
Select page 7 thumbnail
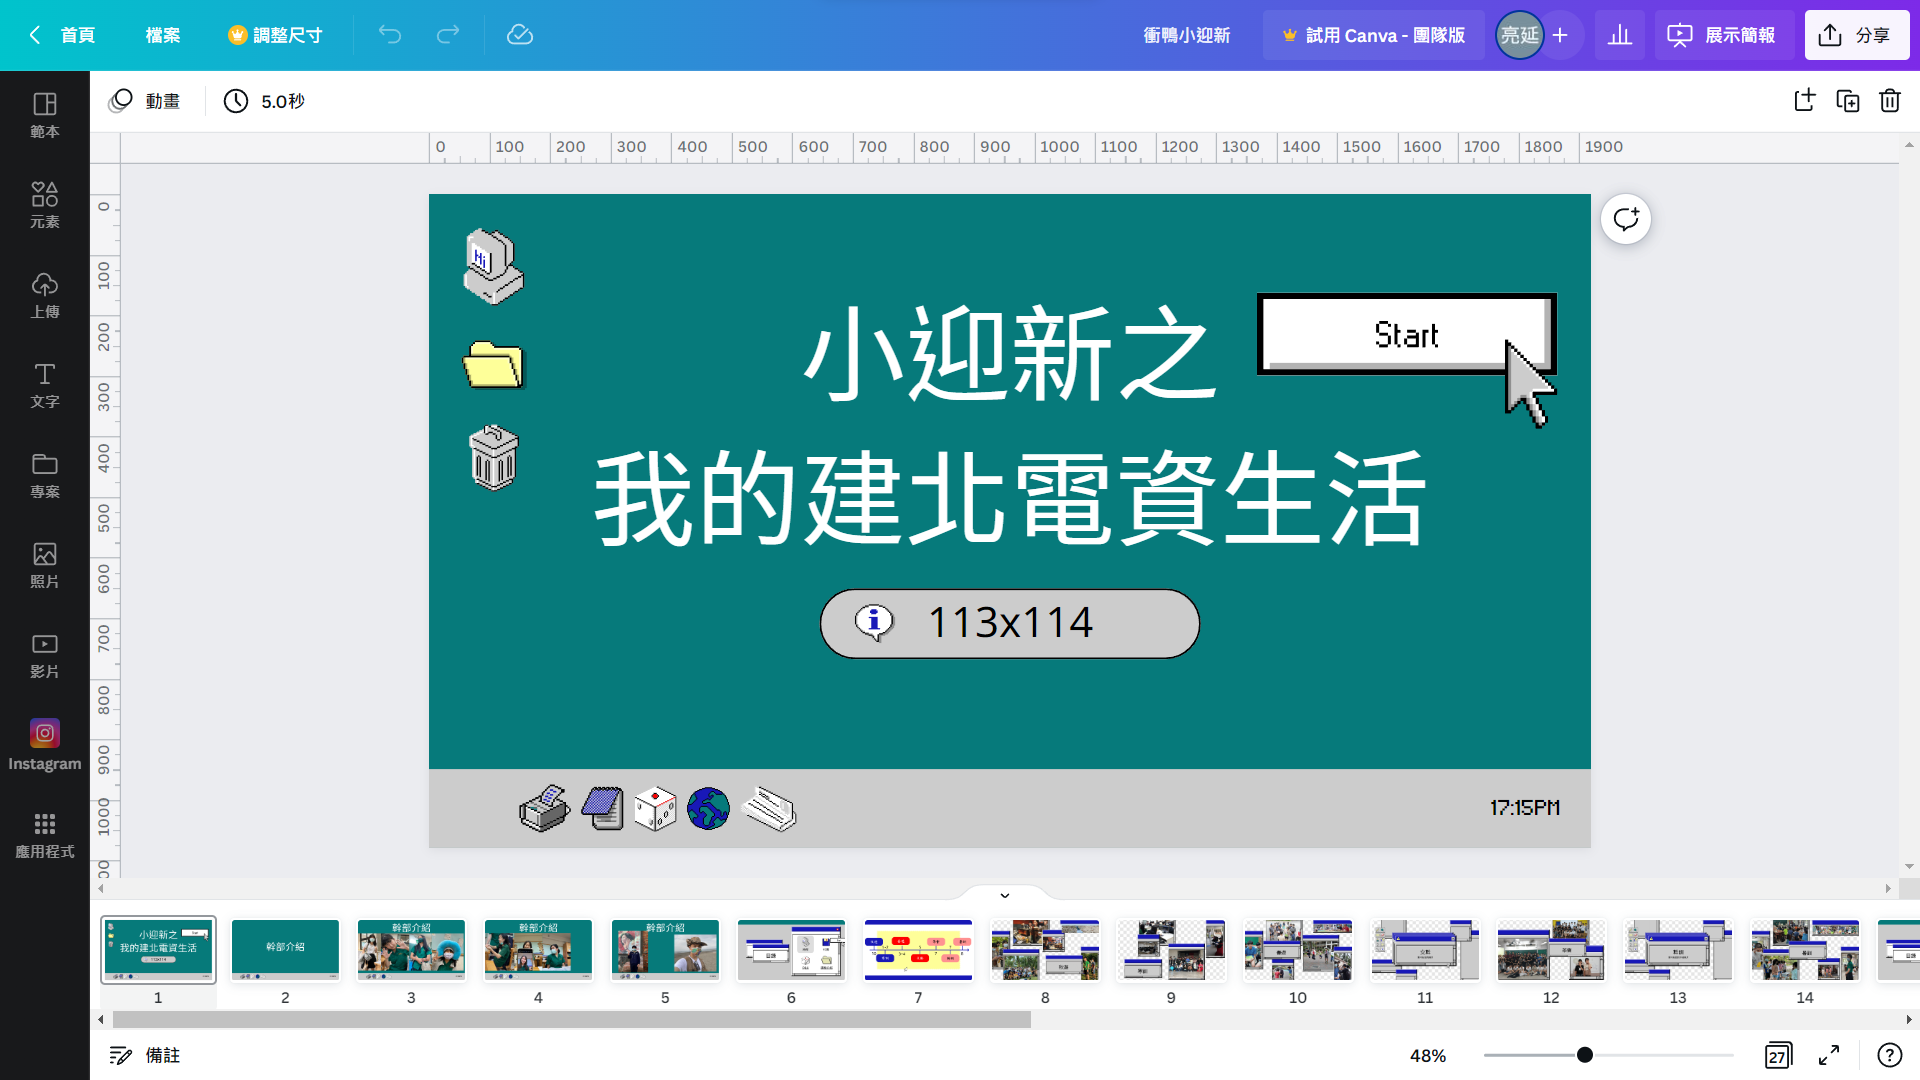[918, 950]
